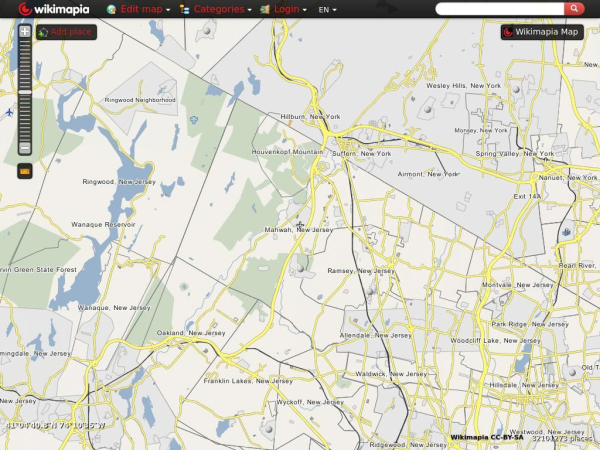
Task: Open the EN language selector
Action: click(x=327, y=10)
